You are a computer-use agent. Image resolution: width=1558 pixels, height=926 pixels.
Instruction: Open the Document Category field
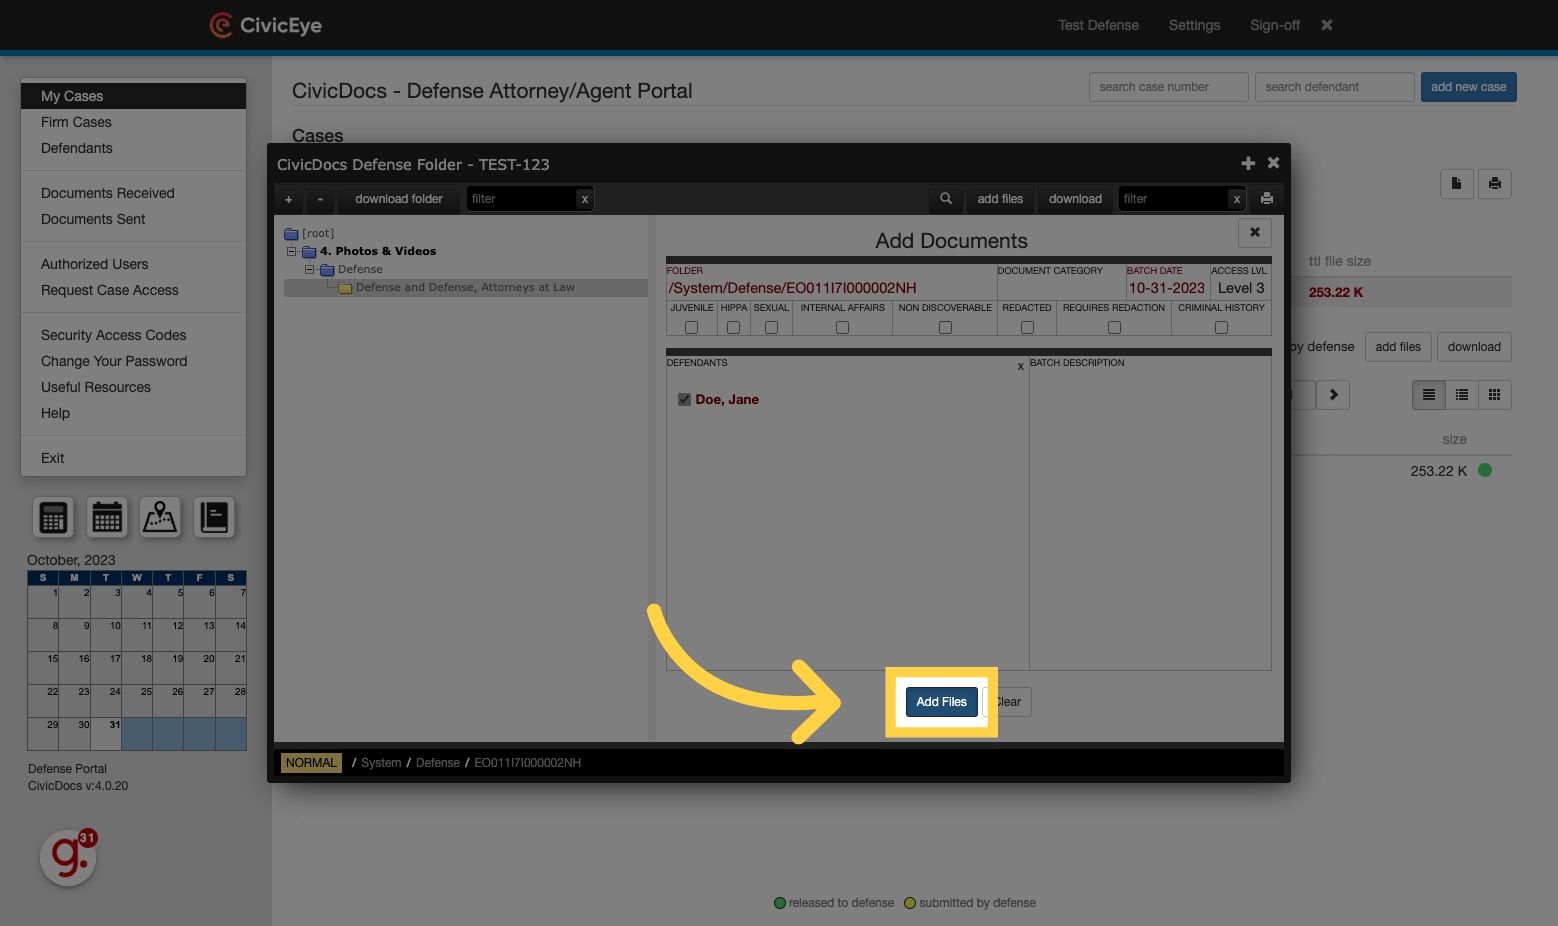click(x=1060, y=281)
